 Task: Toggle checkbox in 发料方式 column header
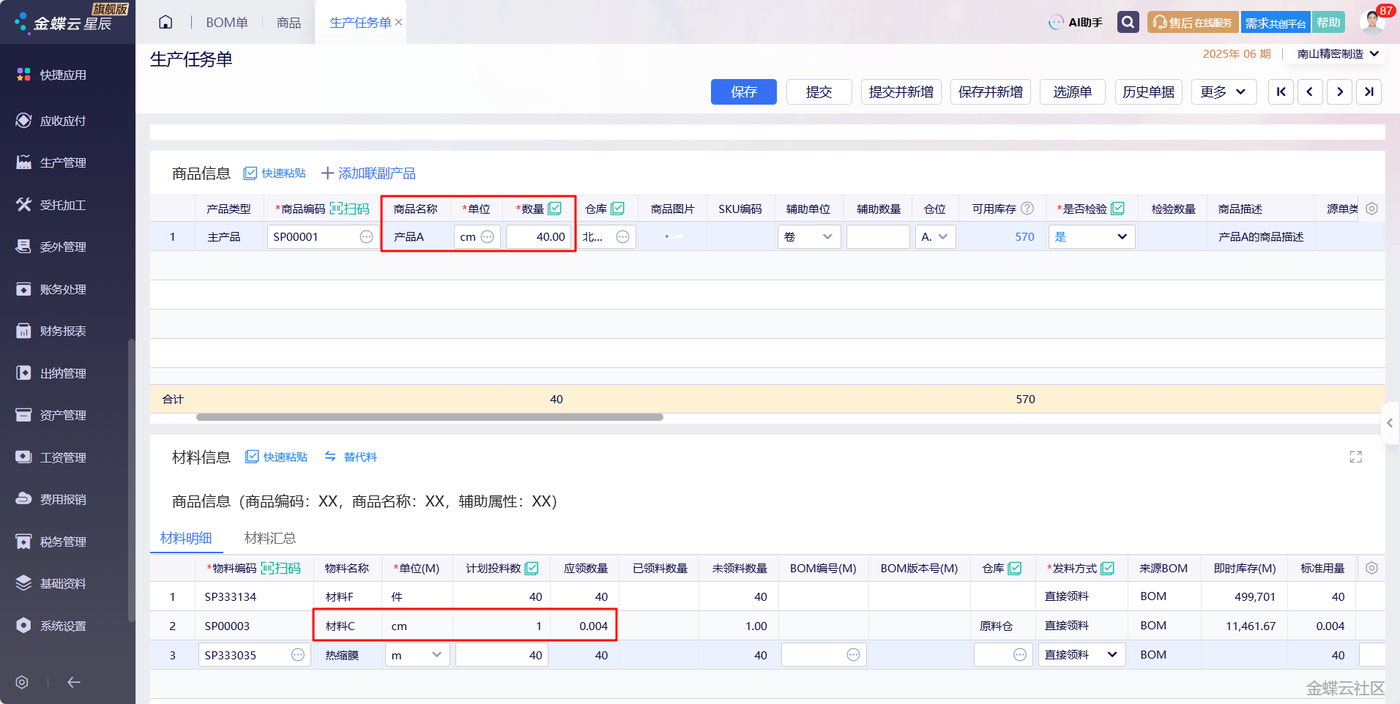1108,568
